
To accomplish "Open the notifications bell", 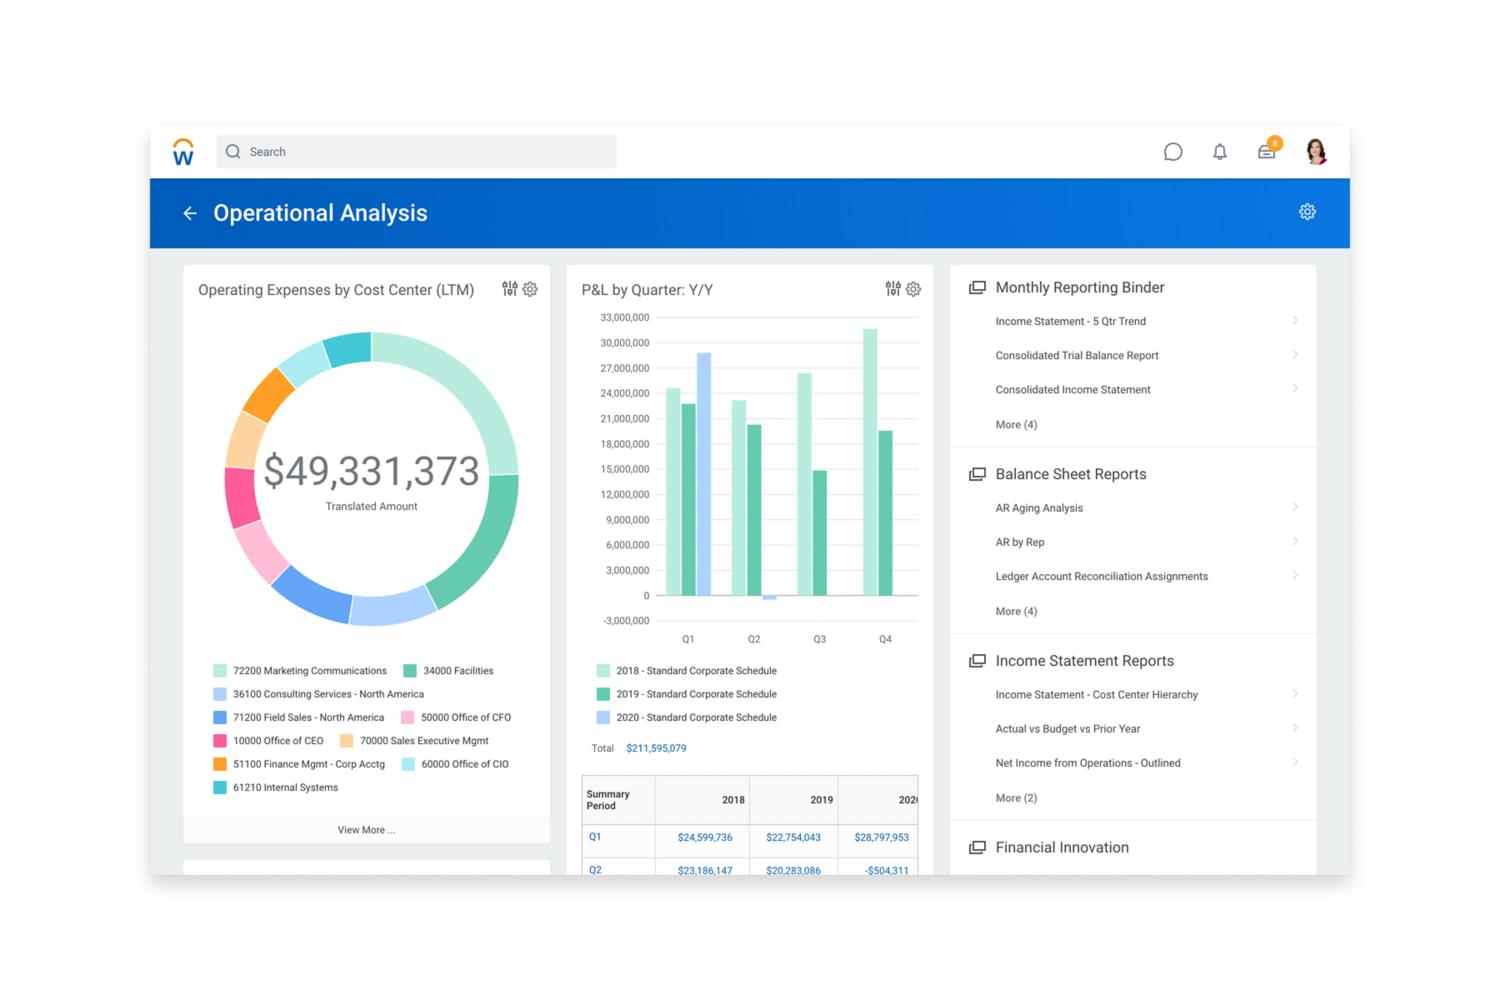I will coord(1220,152).
